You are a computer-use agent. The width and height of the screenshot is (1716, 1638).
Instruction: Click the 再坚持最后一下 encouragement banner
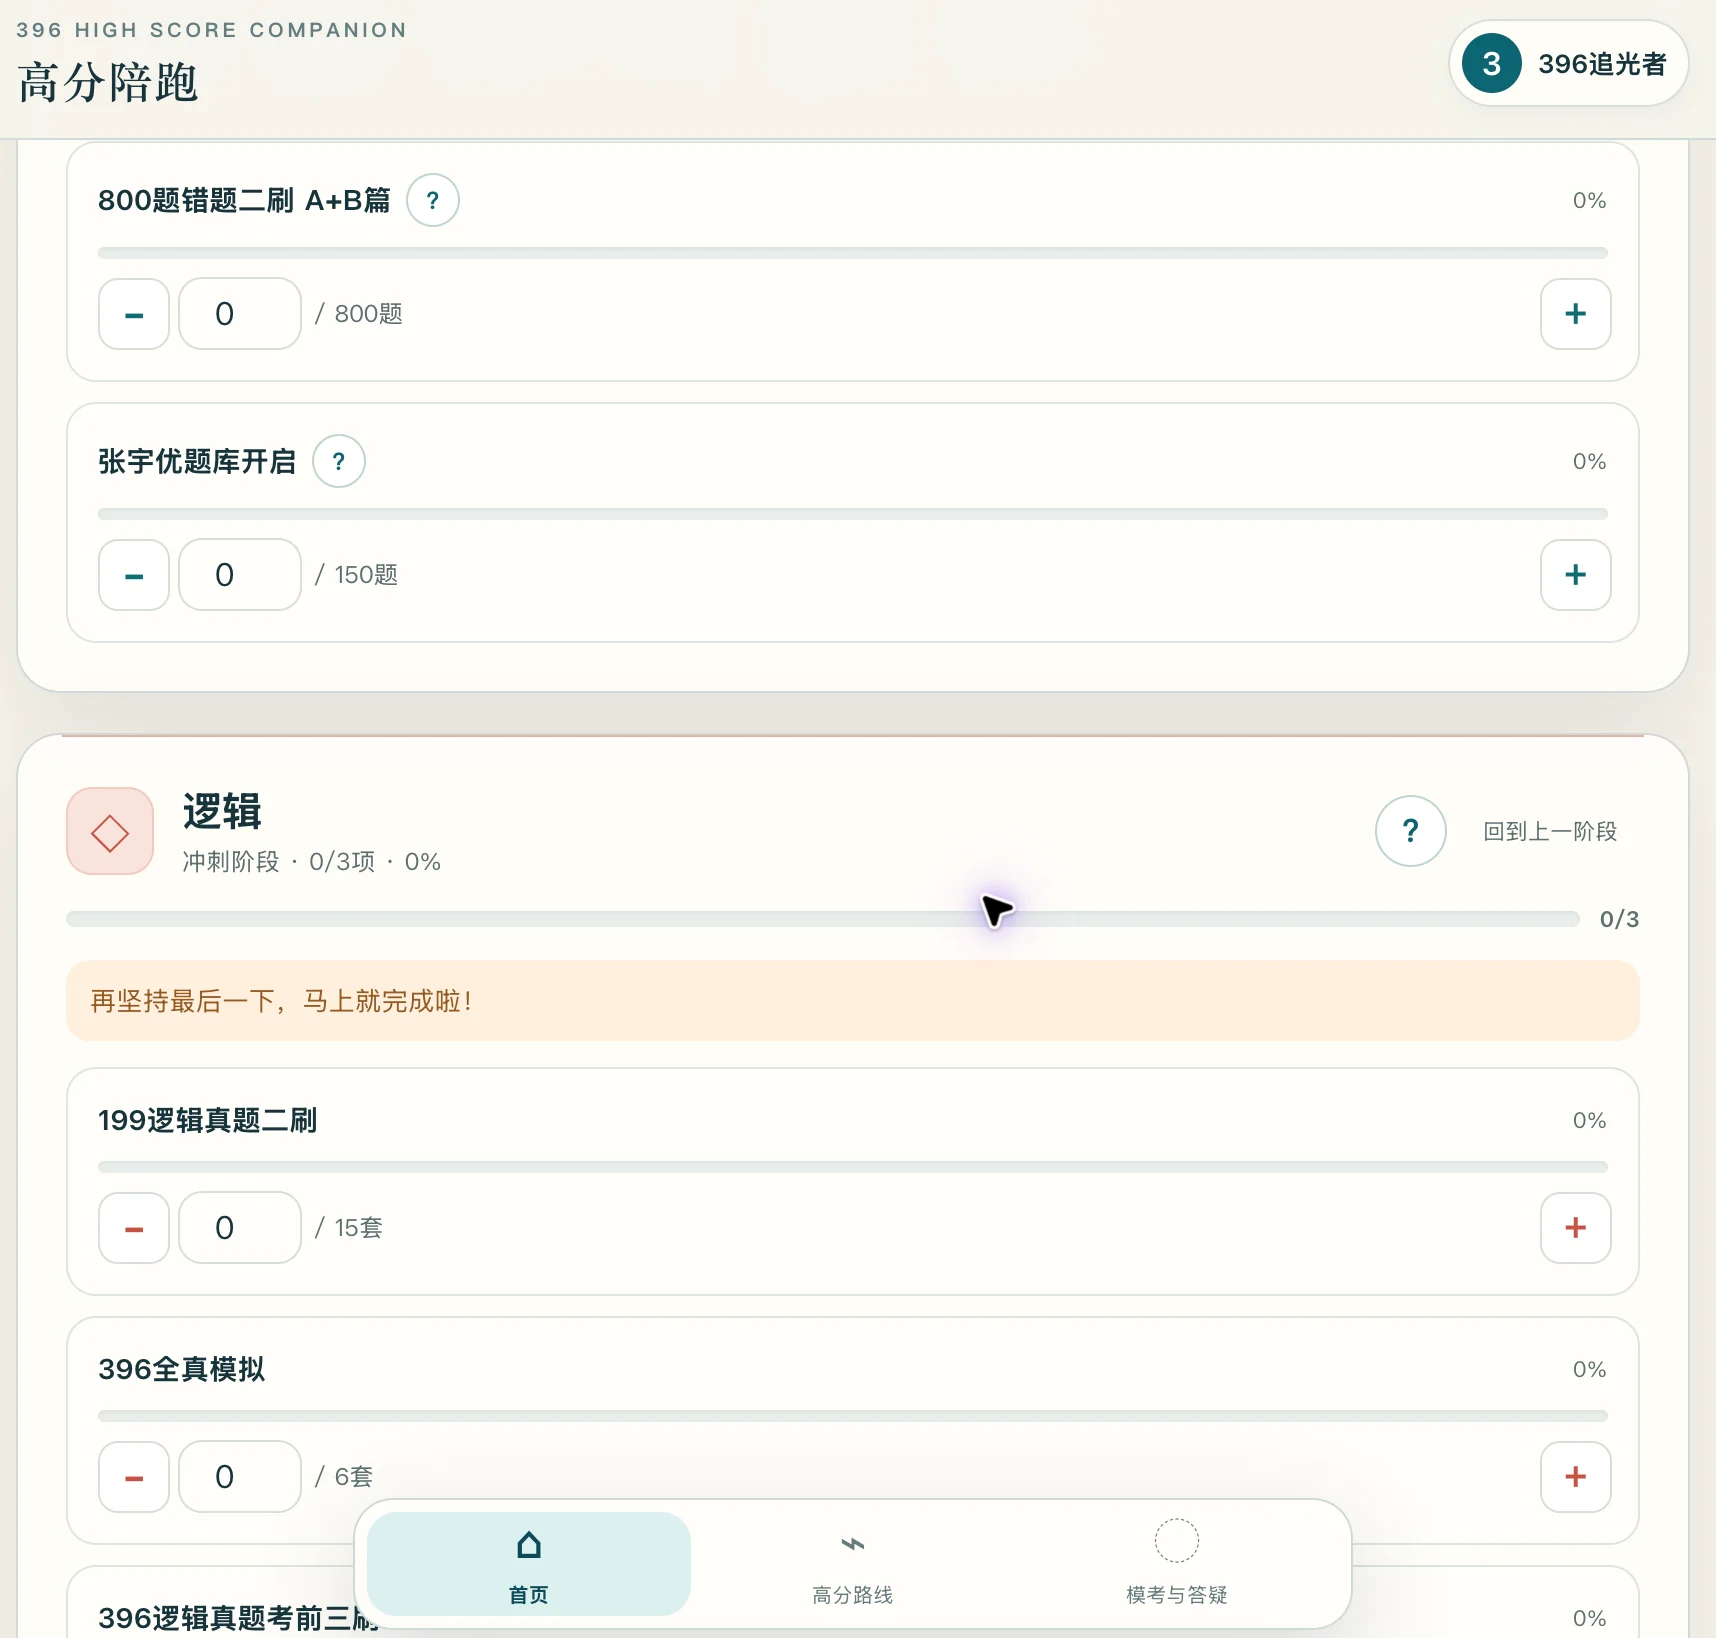point(853,1001)
